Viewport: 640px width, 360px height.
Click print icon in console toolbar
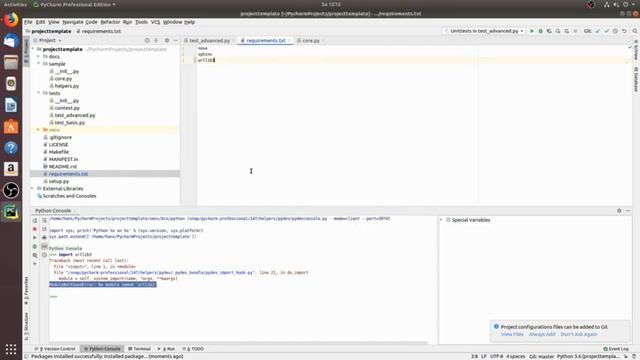click(x=44, y=238)
